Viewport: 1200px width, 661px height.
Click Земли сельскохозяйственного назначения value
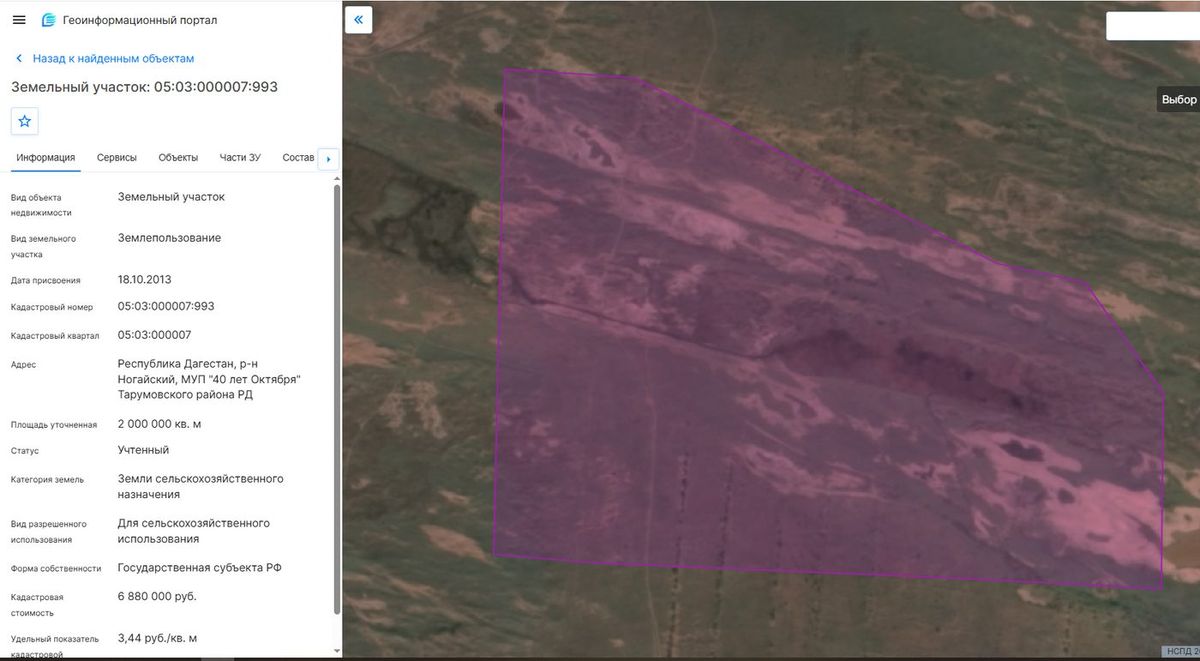[201, 487]
